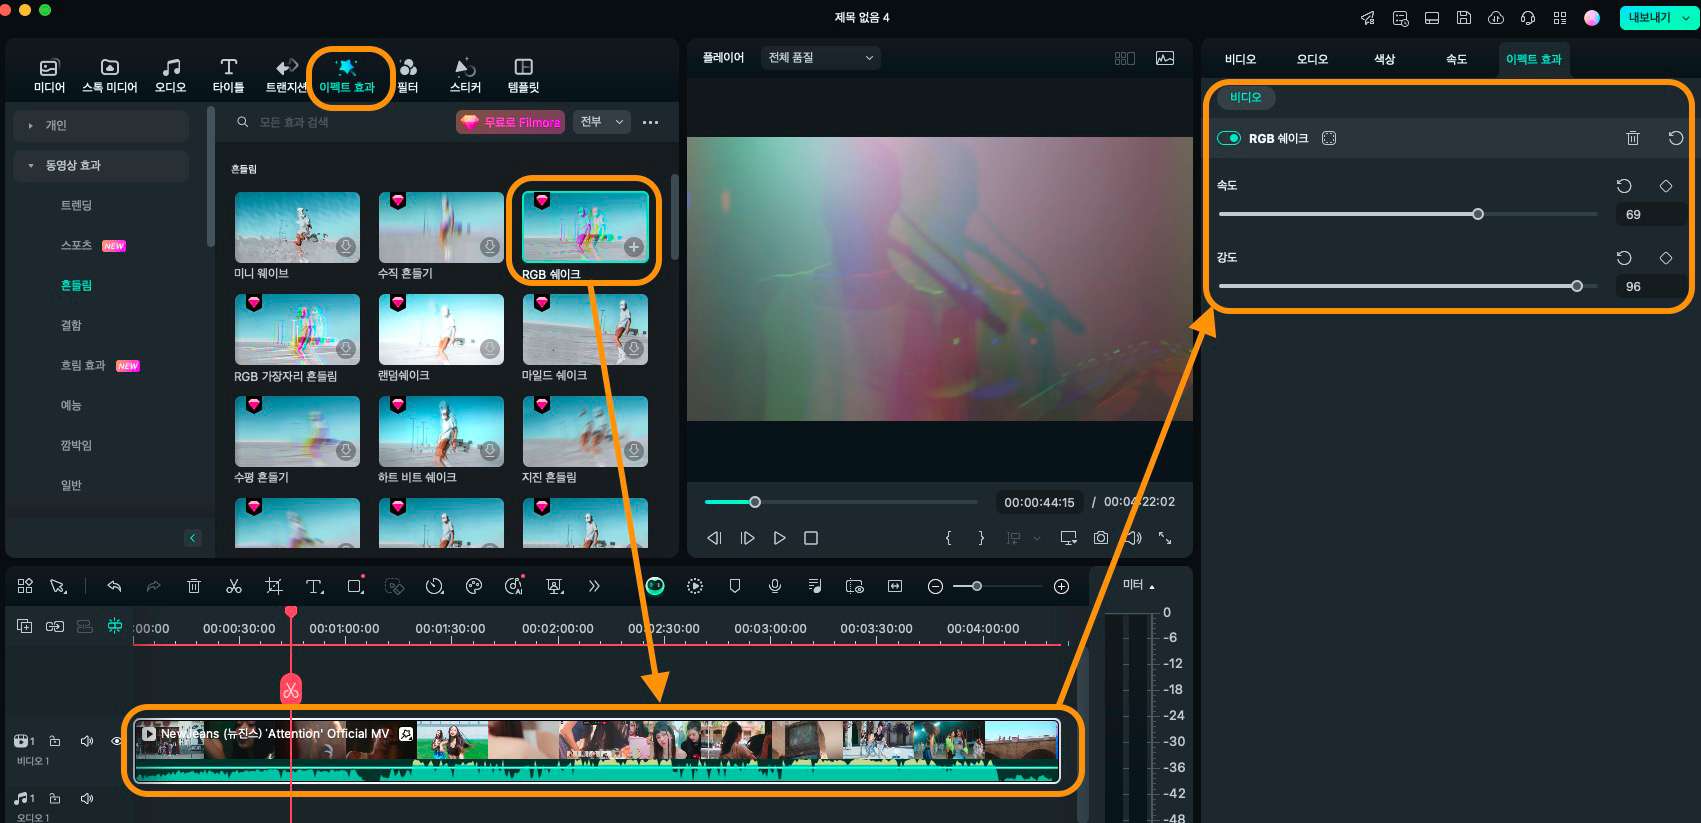Click the 모든 효과 검색 search field

340,122
